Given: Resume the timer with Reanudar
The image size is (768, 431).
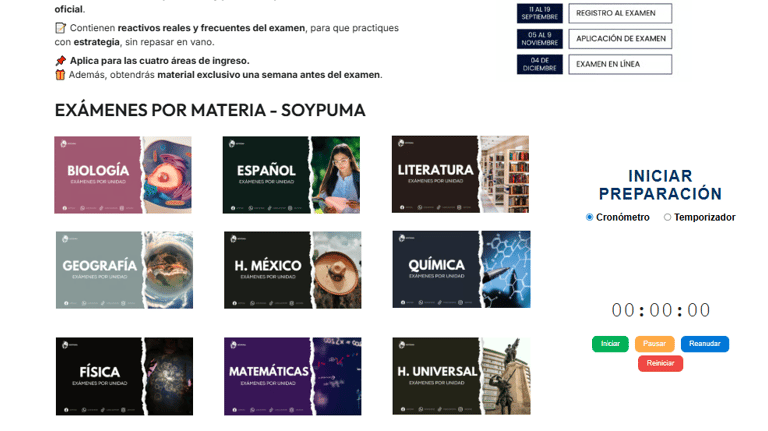Looking at the screenshot, I should (705, 344).
